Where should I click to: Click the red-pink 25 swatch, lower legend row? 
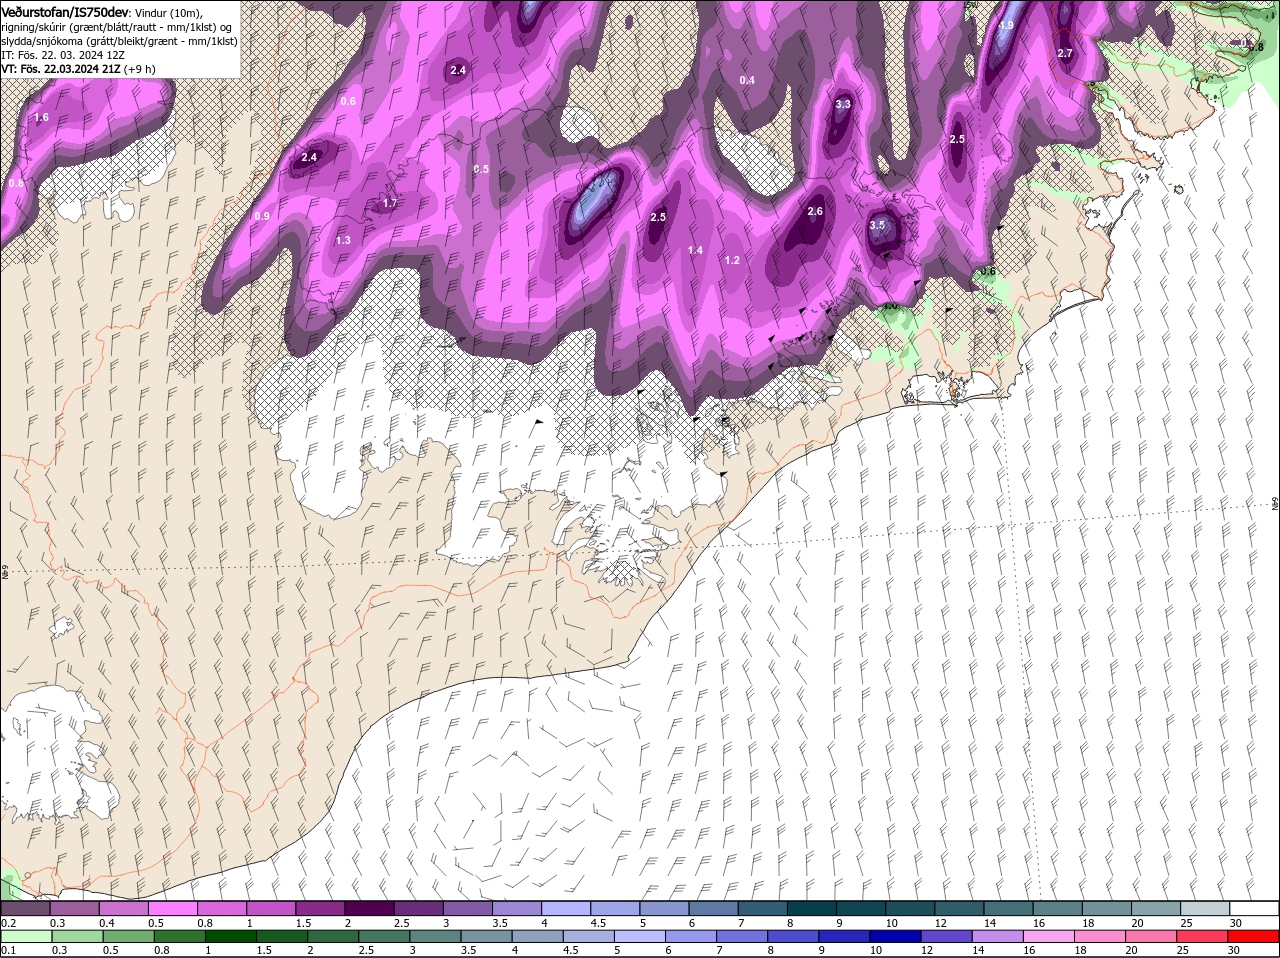pos(1203,937)
